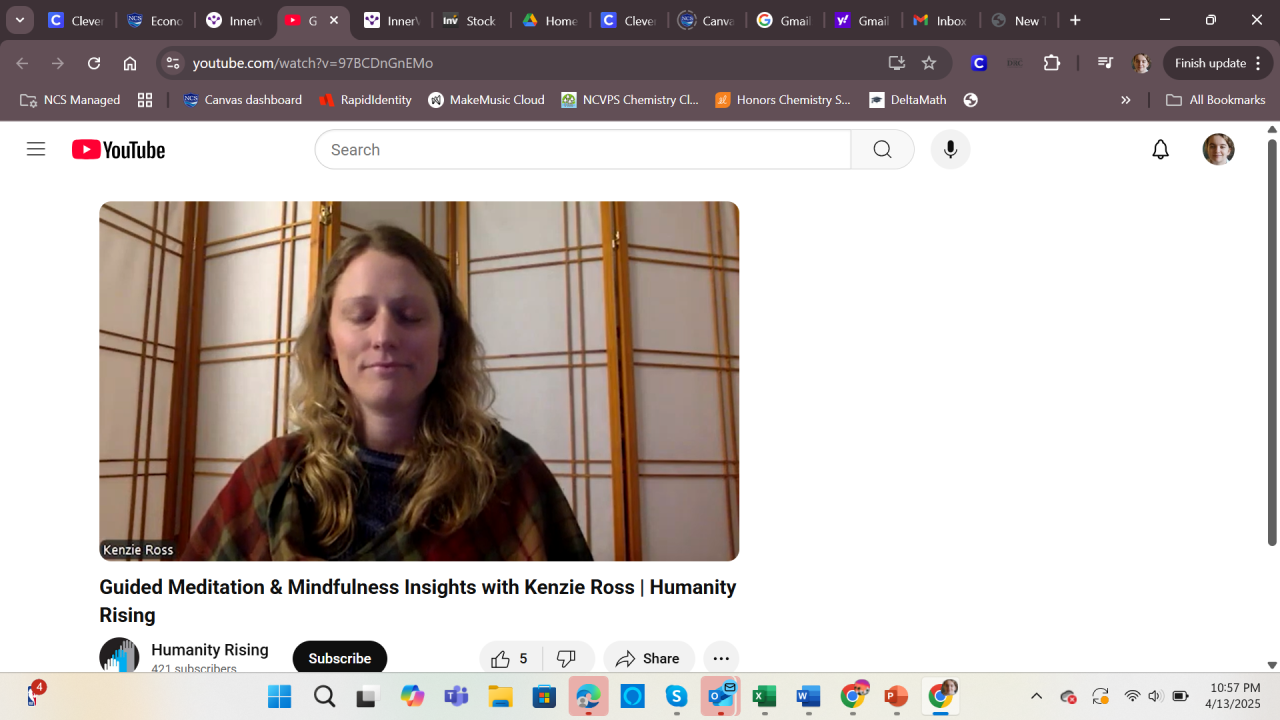
Task: Open Chrome profile avatar in toolbar
Action: [1141, 63]
